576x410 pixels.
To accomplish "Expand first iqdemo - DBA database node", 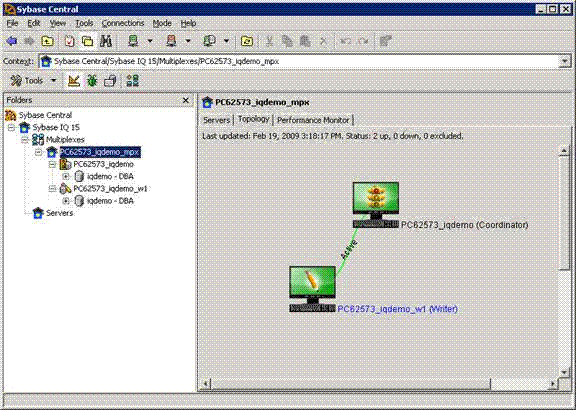I will coord(66,176).
